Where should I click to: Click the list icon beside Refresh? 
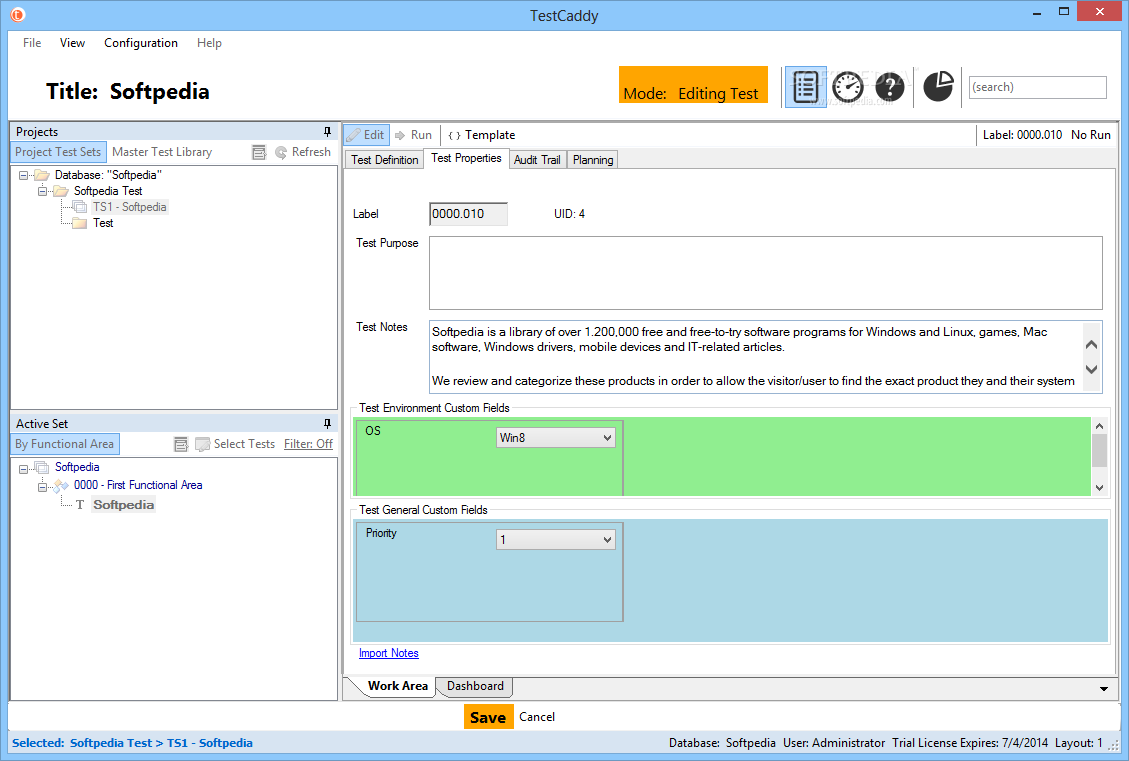coord(258,152)
